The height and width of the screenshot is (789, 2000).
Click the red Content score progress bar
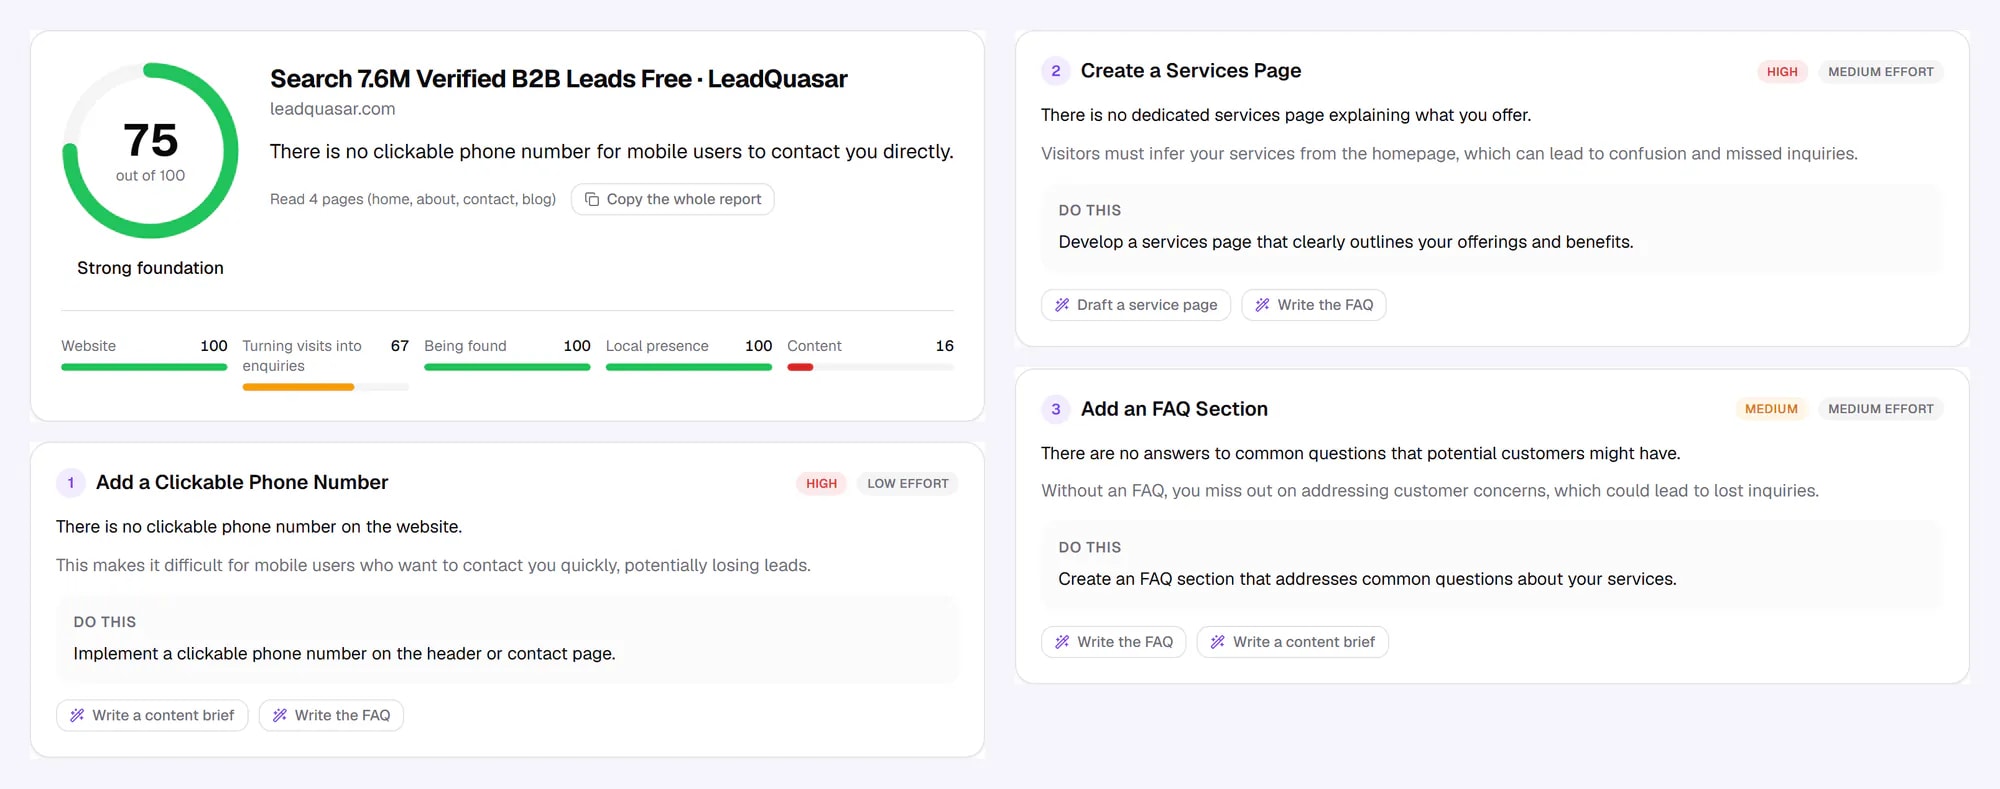pyautogui.click(x=800, y=367)
